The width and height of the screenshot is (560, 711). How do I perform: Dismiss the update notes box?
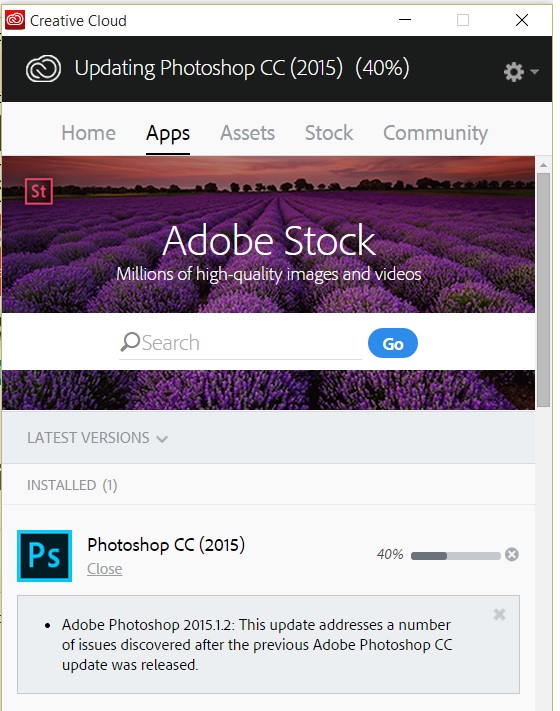coord(499,614)
